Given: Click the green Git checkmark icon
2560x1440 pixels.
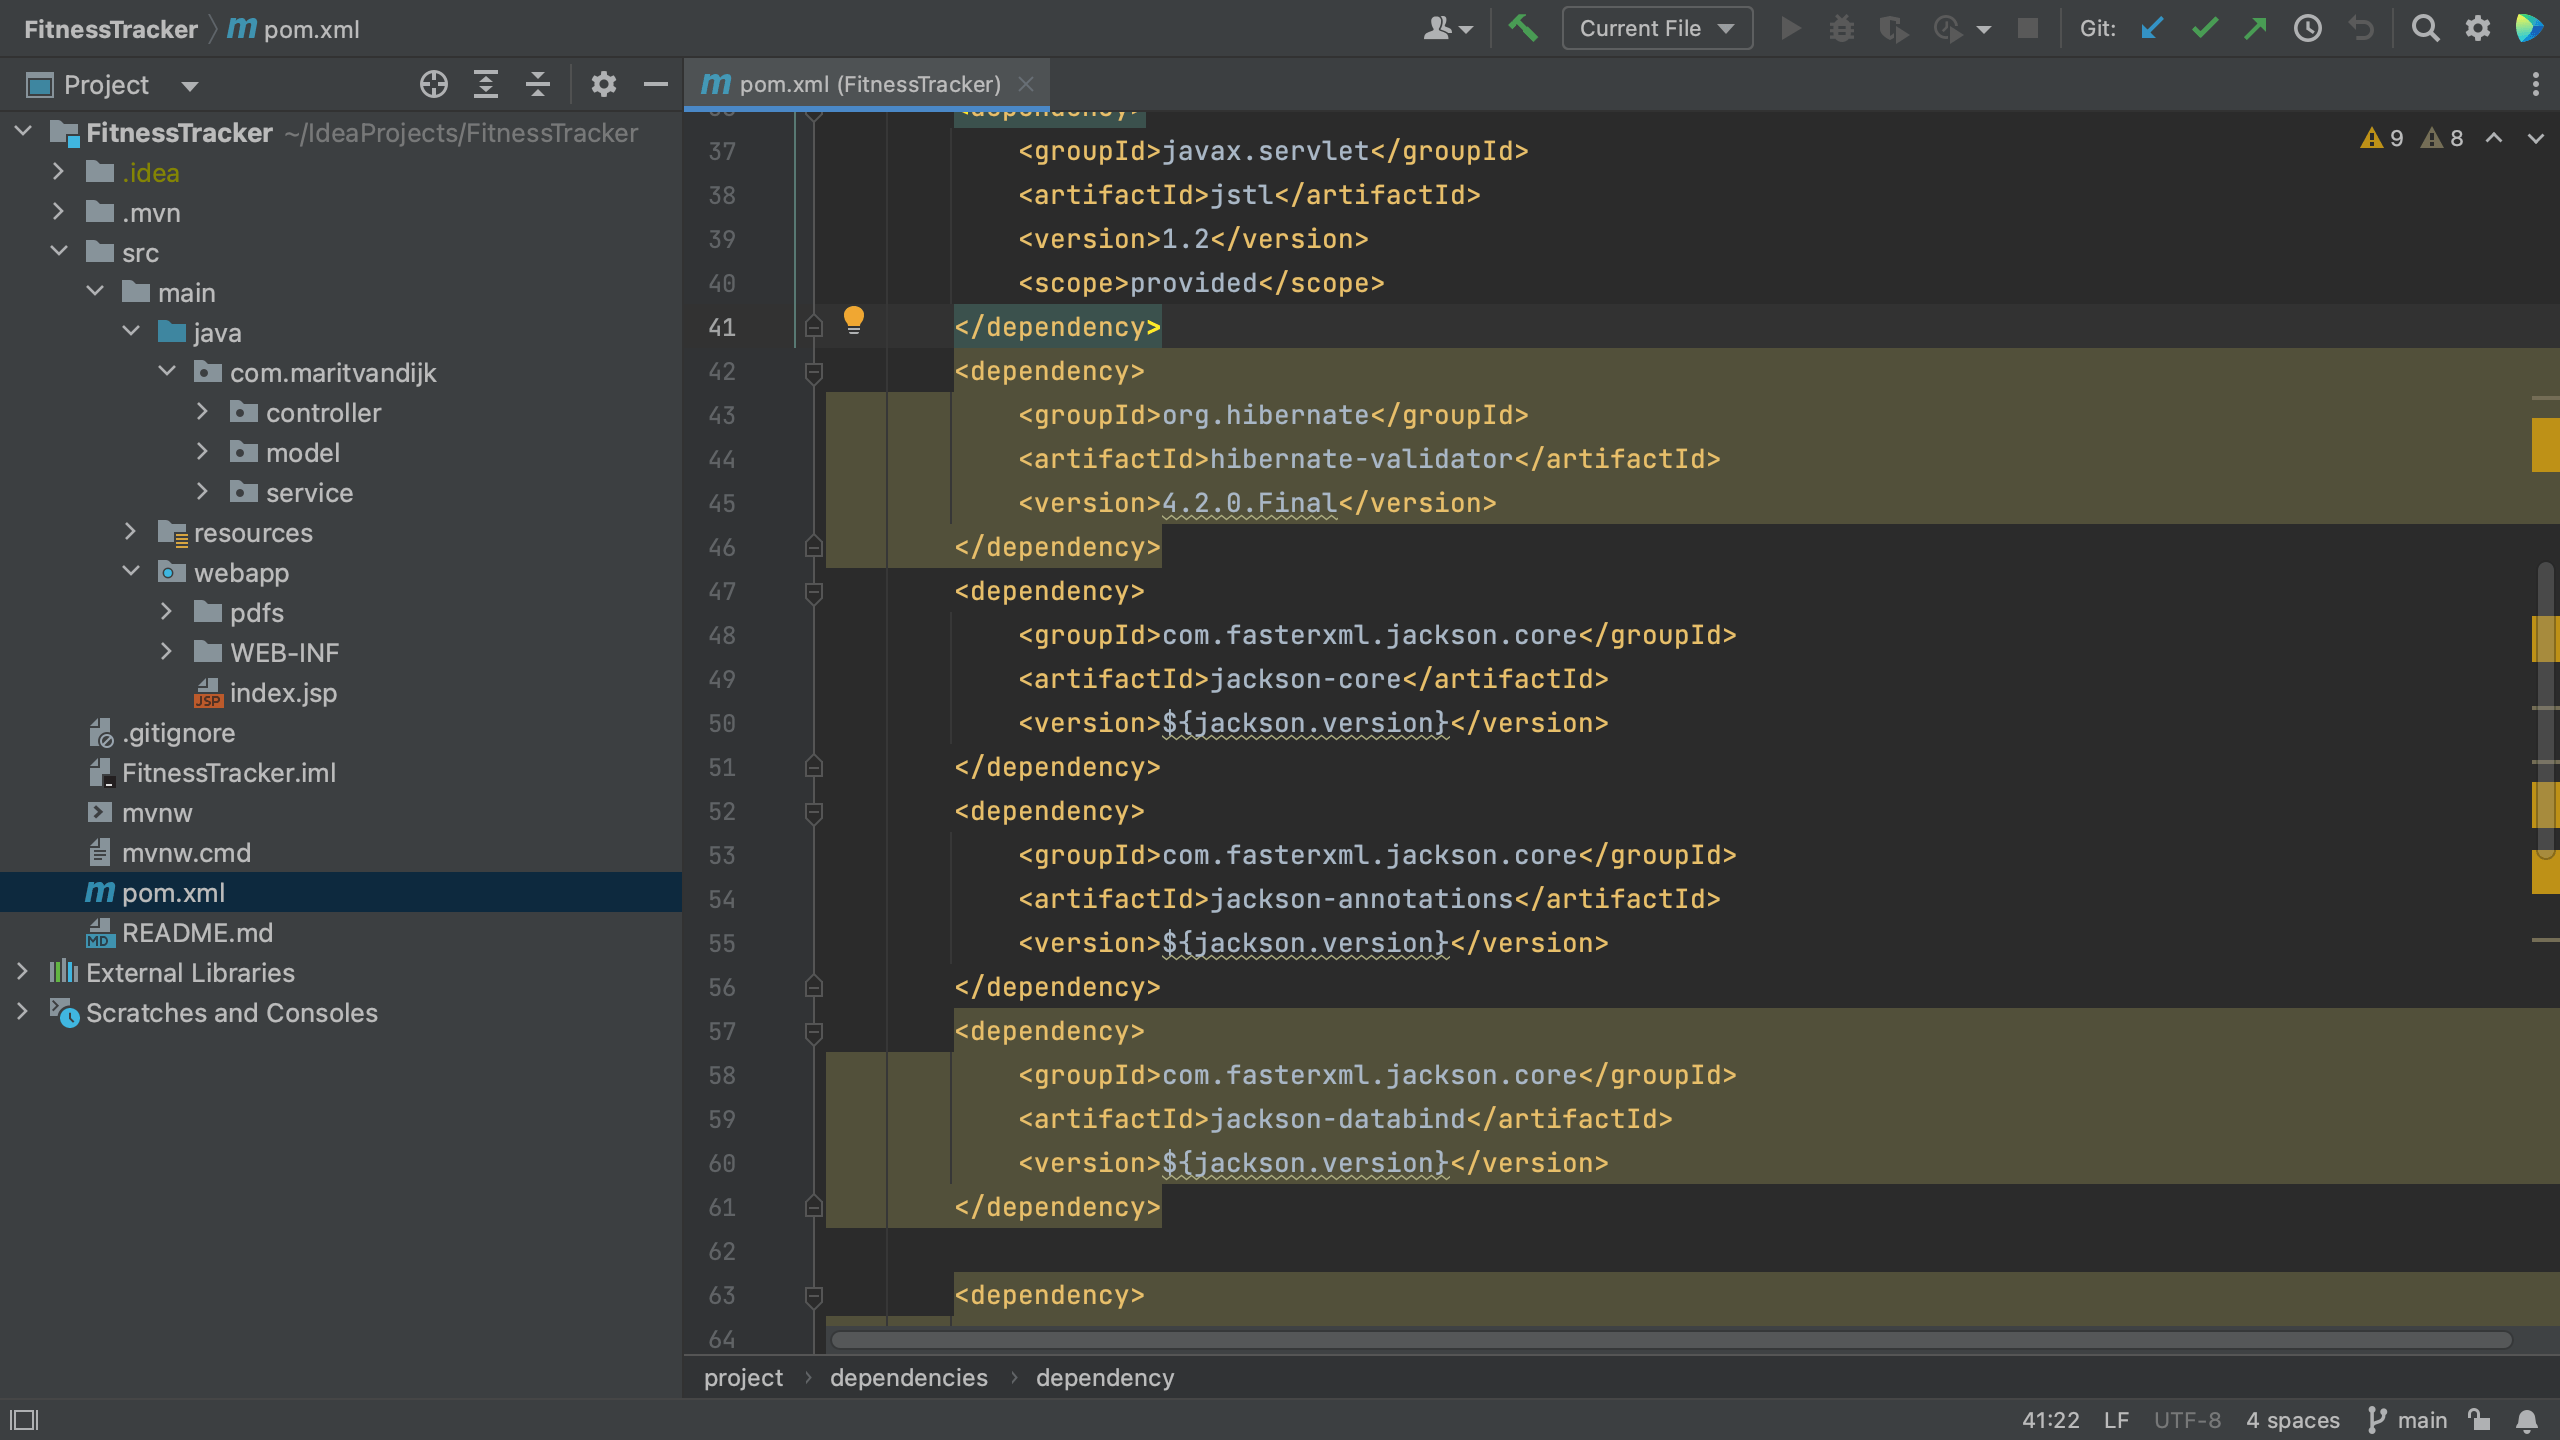Looking at the screenshot, I should (x=2203, y=30).
